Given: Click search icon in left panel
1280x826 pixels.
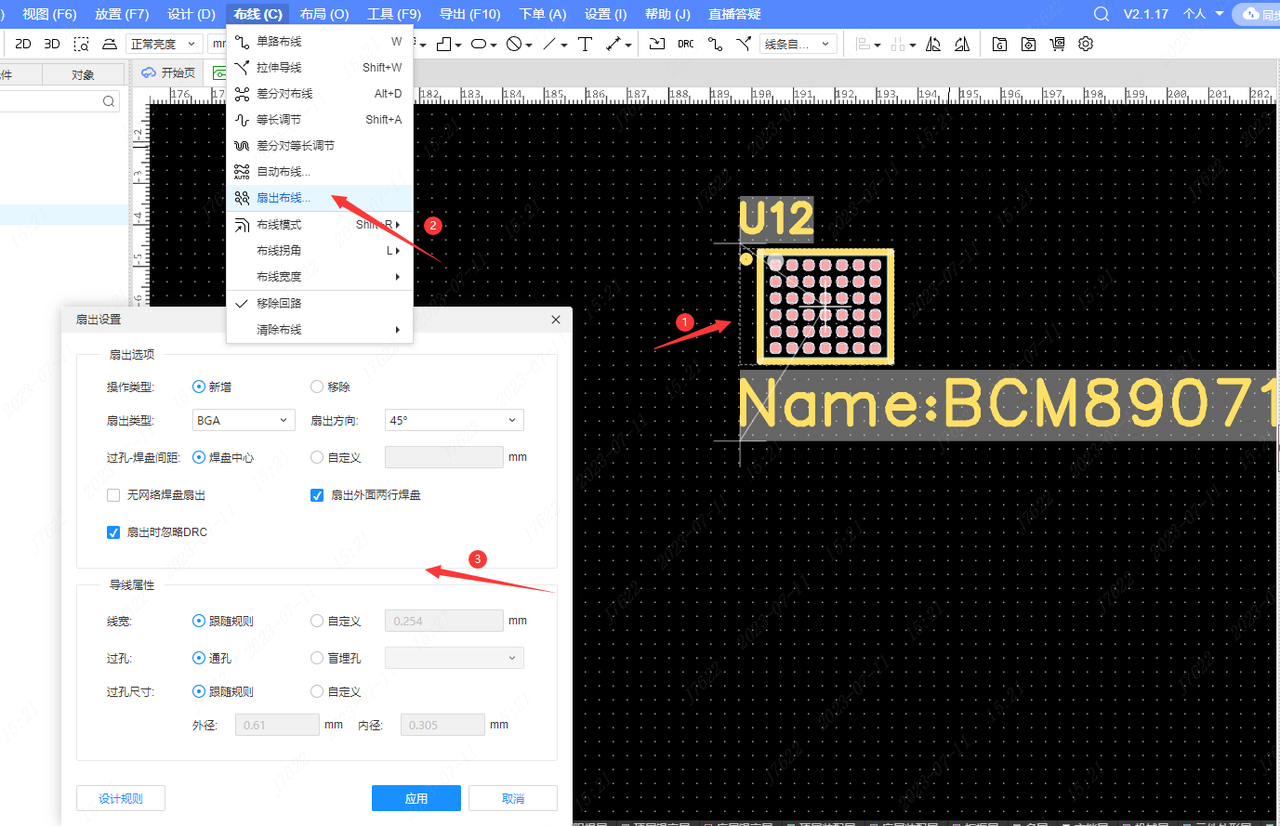Looking at the screenshot, I should (108, 101).
